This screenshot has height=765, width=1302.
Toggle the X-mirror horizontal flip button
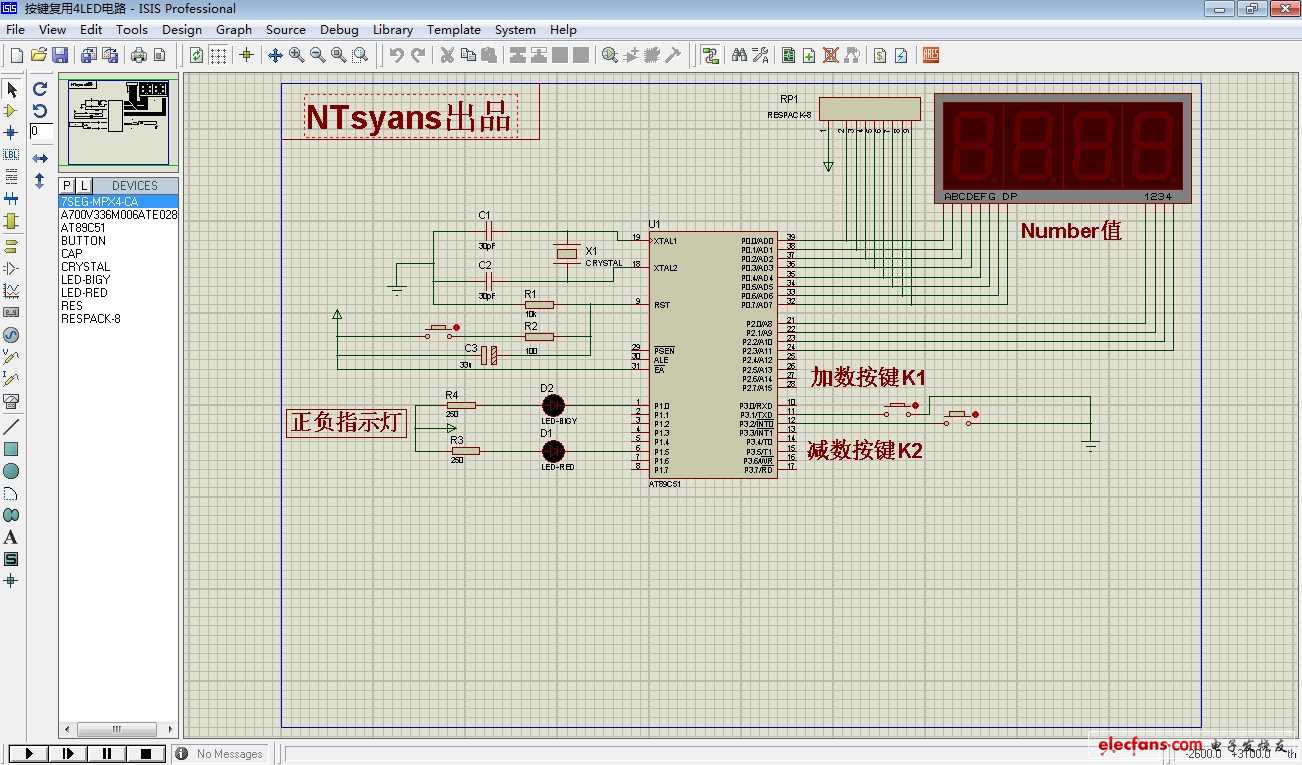point(40,159)
